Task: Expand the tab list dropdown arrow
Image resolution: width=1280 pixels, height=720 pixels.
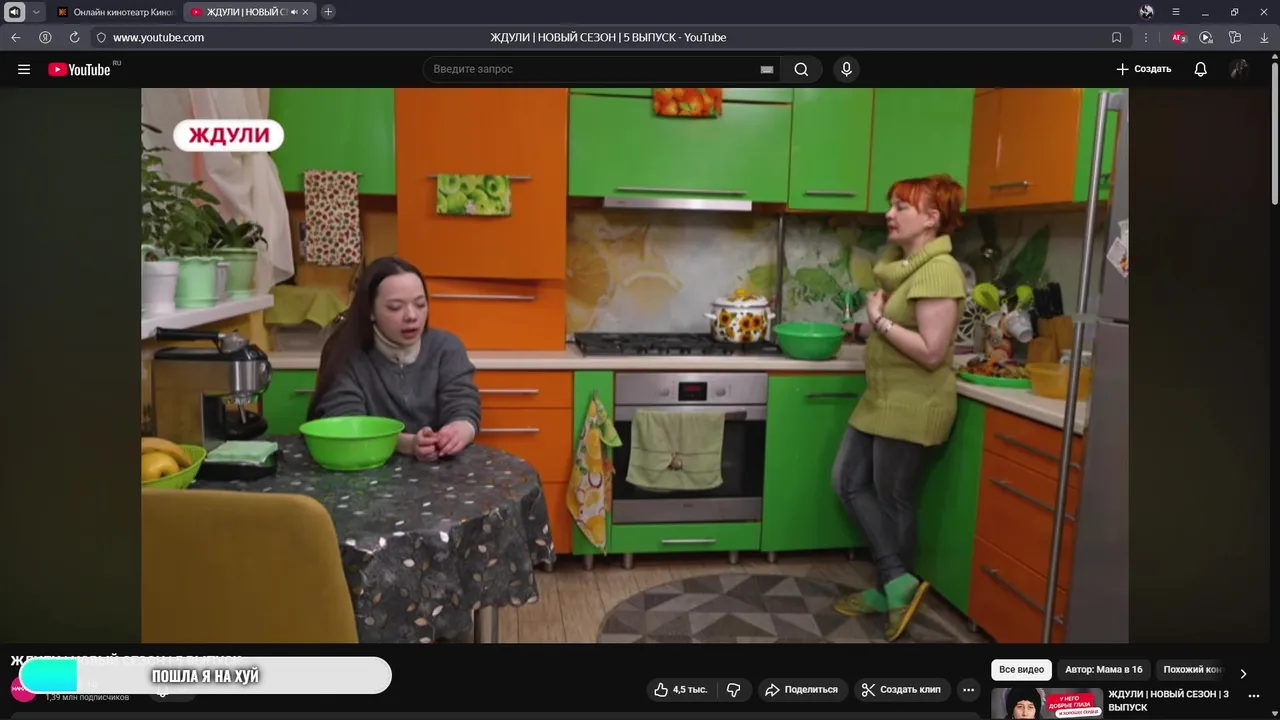Action: [x=37, y=12]
